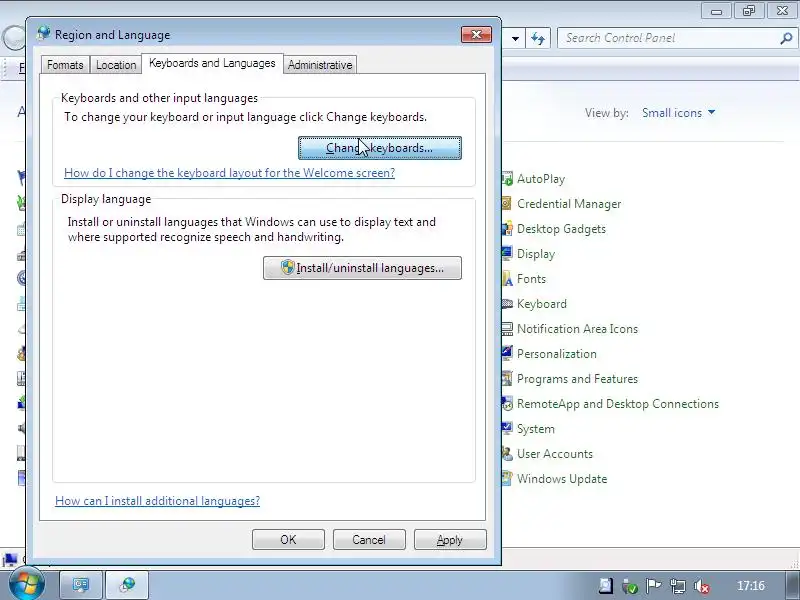Switch to the Location tab
The image size is (800, 600).
(x=116, y=65)
